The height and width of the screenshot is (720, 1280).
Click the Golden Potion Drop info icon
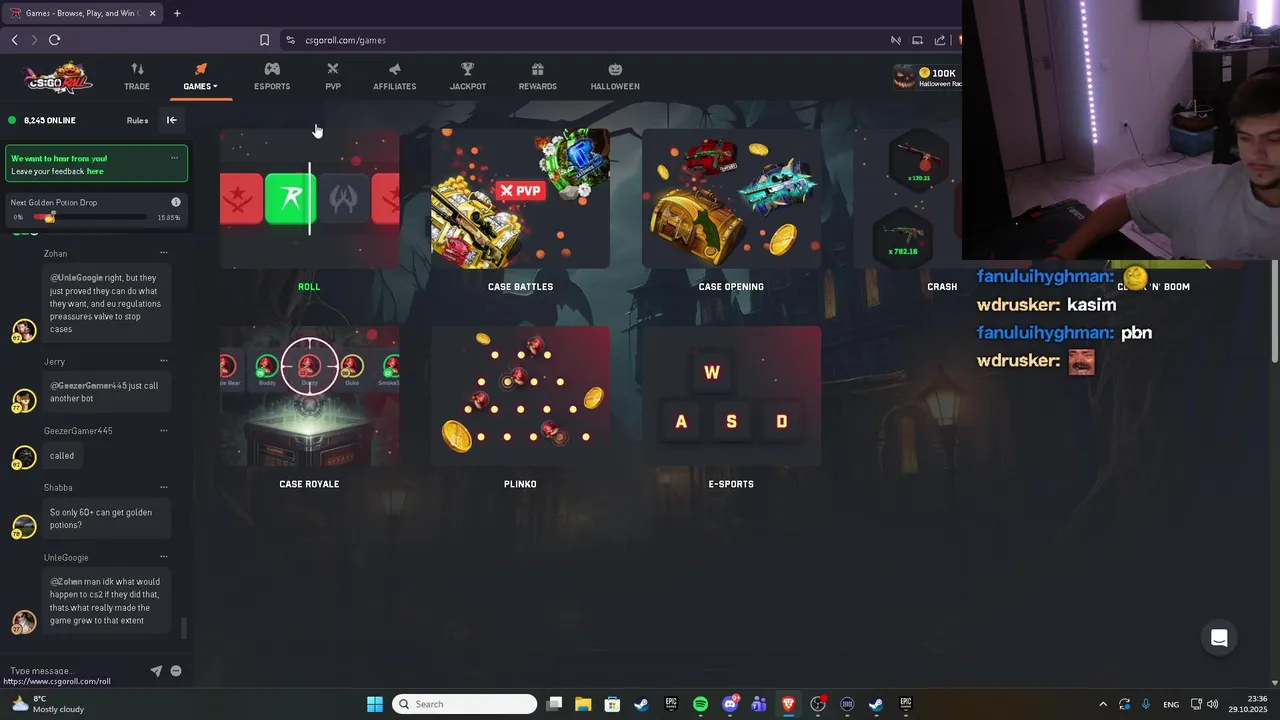coord(176,202)
